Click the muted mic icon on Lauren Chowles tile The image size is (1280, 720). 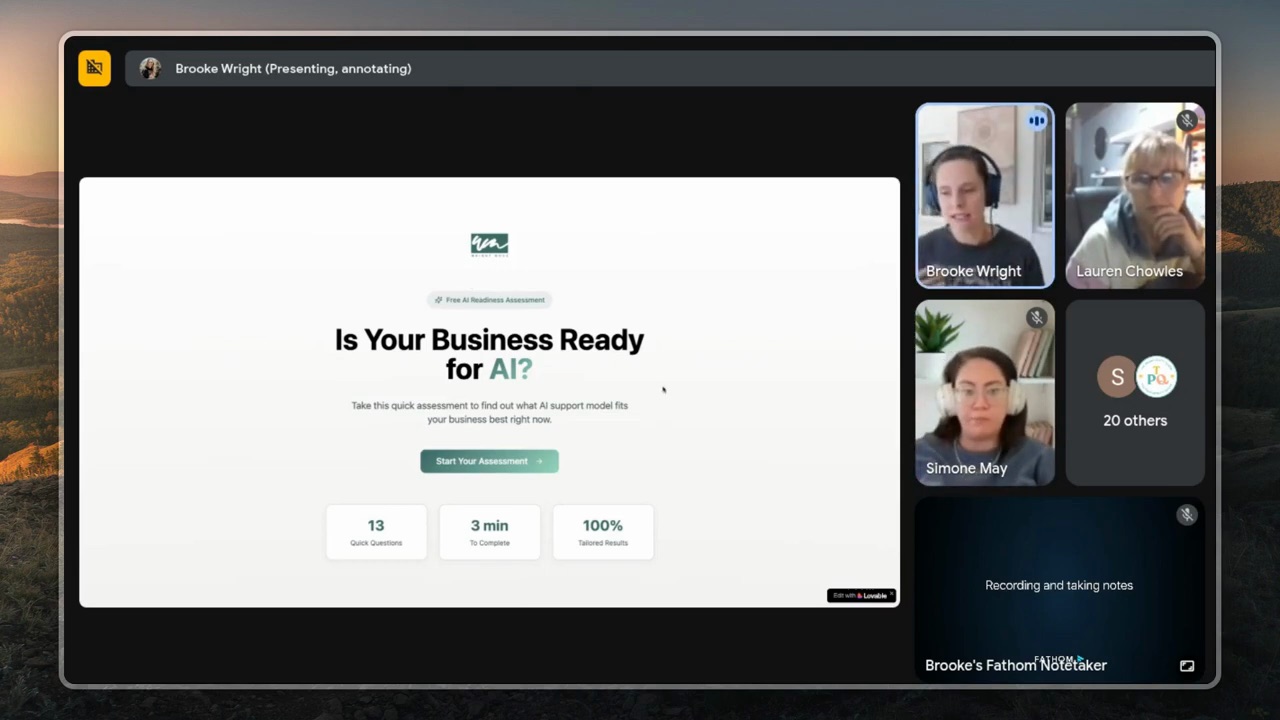tap(1186, 121)
